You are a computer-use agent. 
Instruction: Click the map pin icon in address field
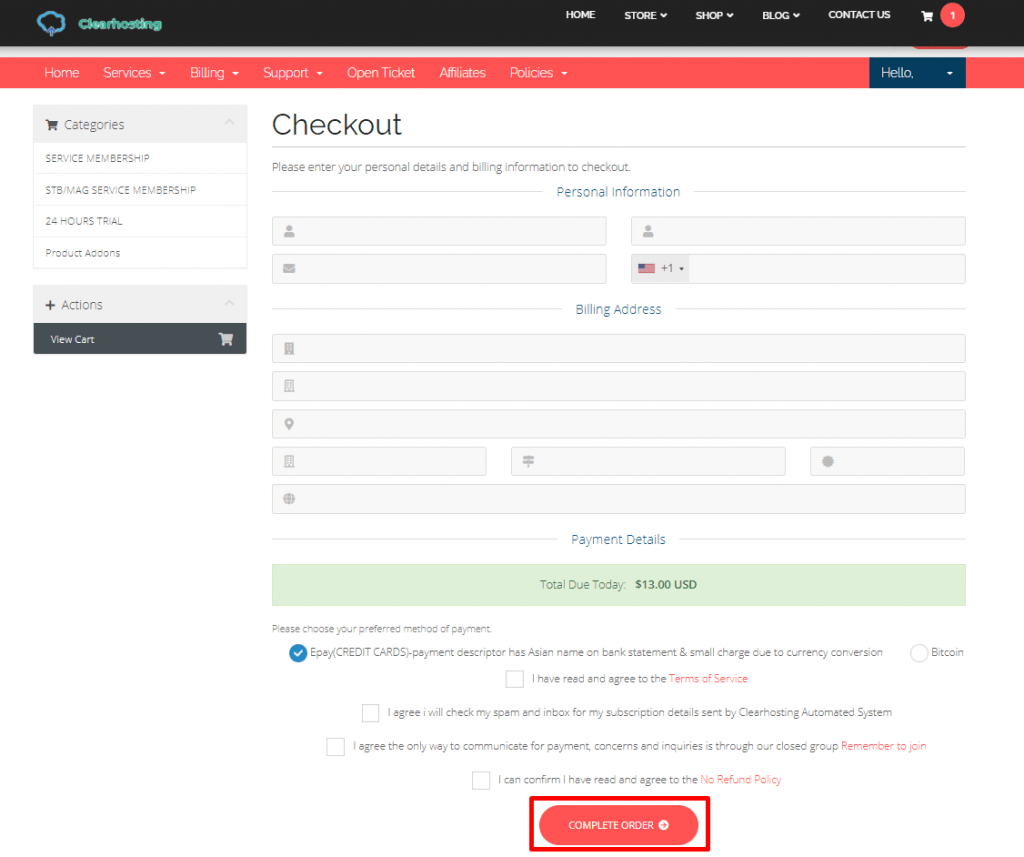(x=289, y=424)
